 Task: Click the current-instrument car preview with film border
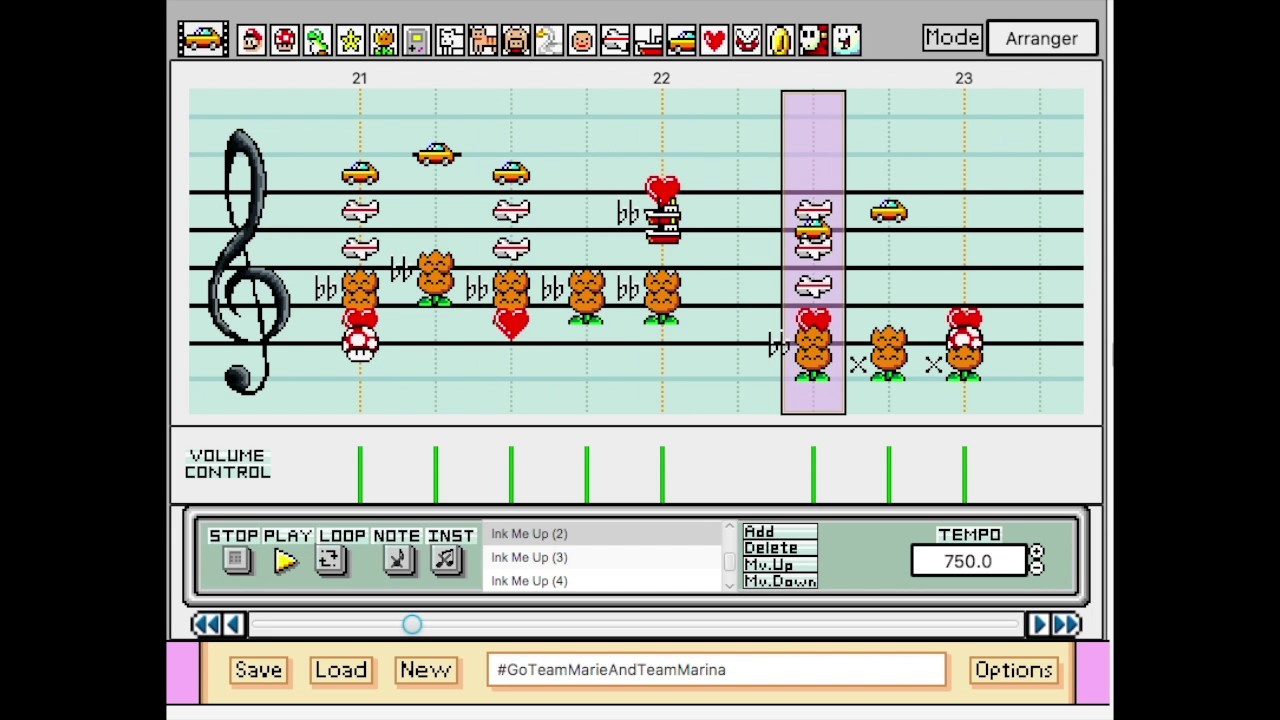point(203,39)
